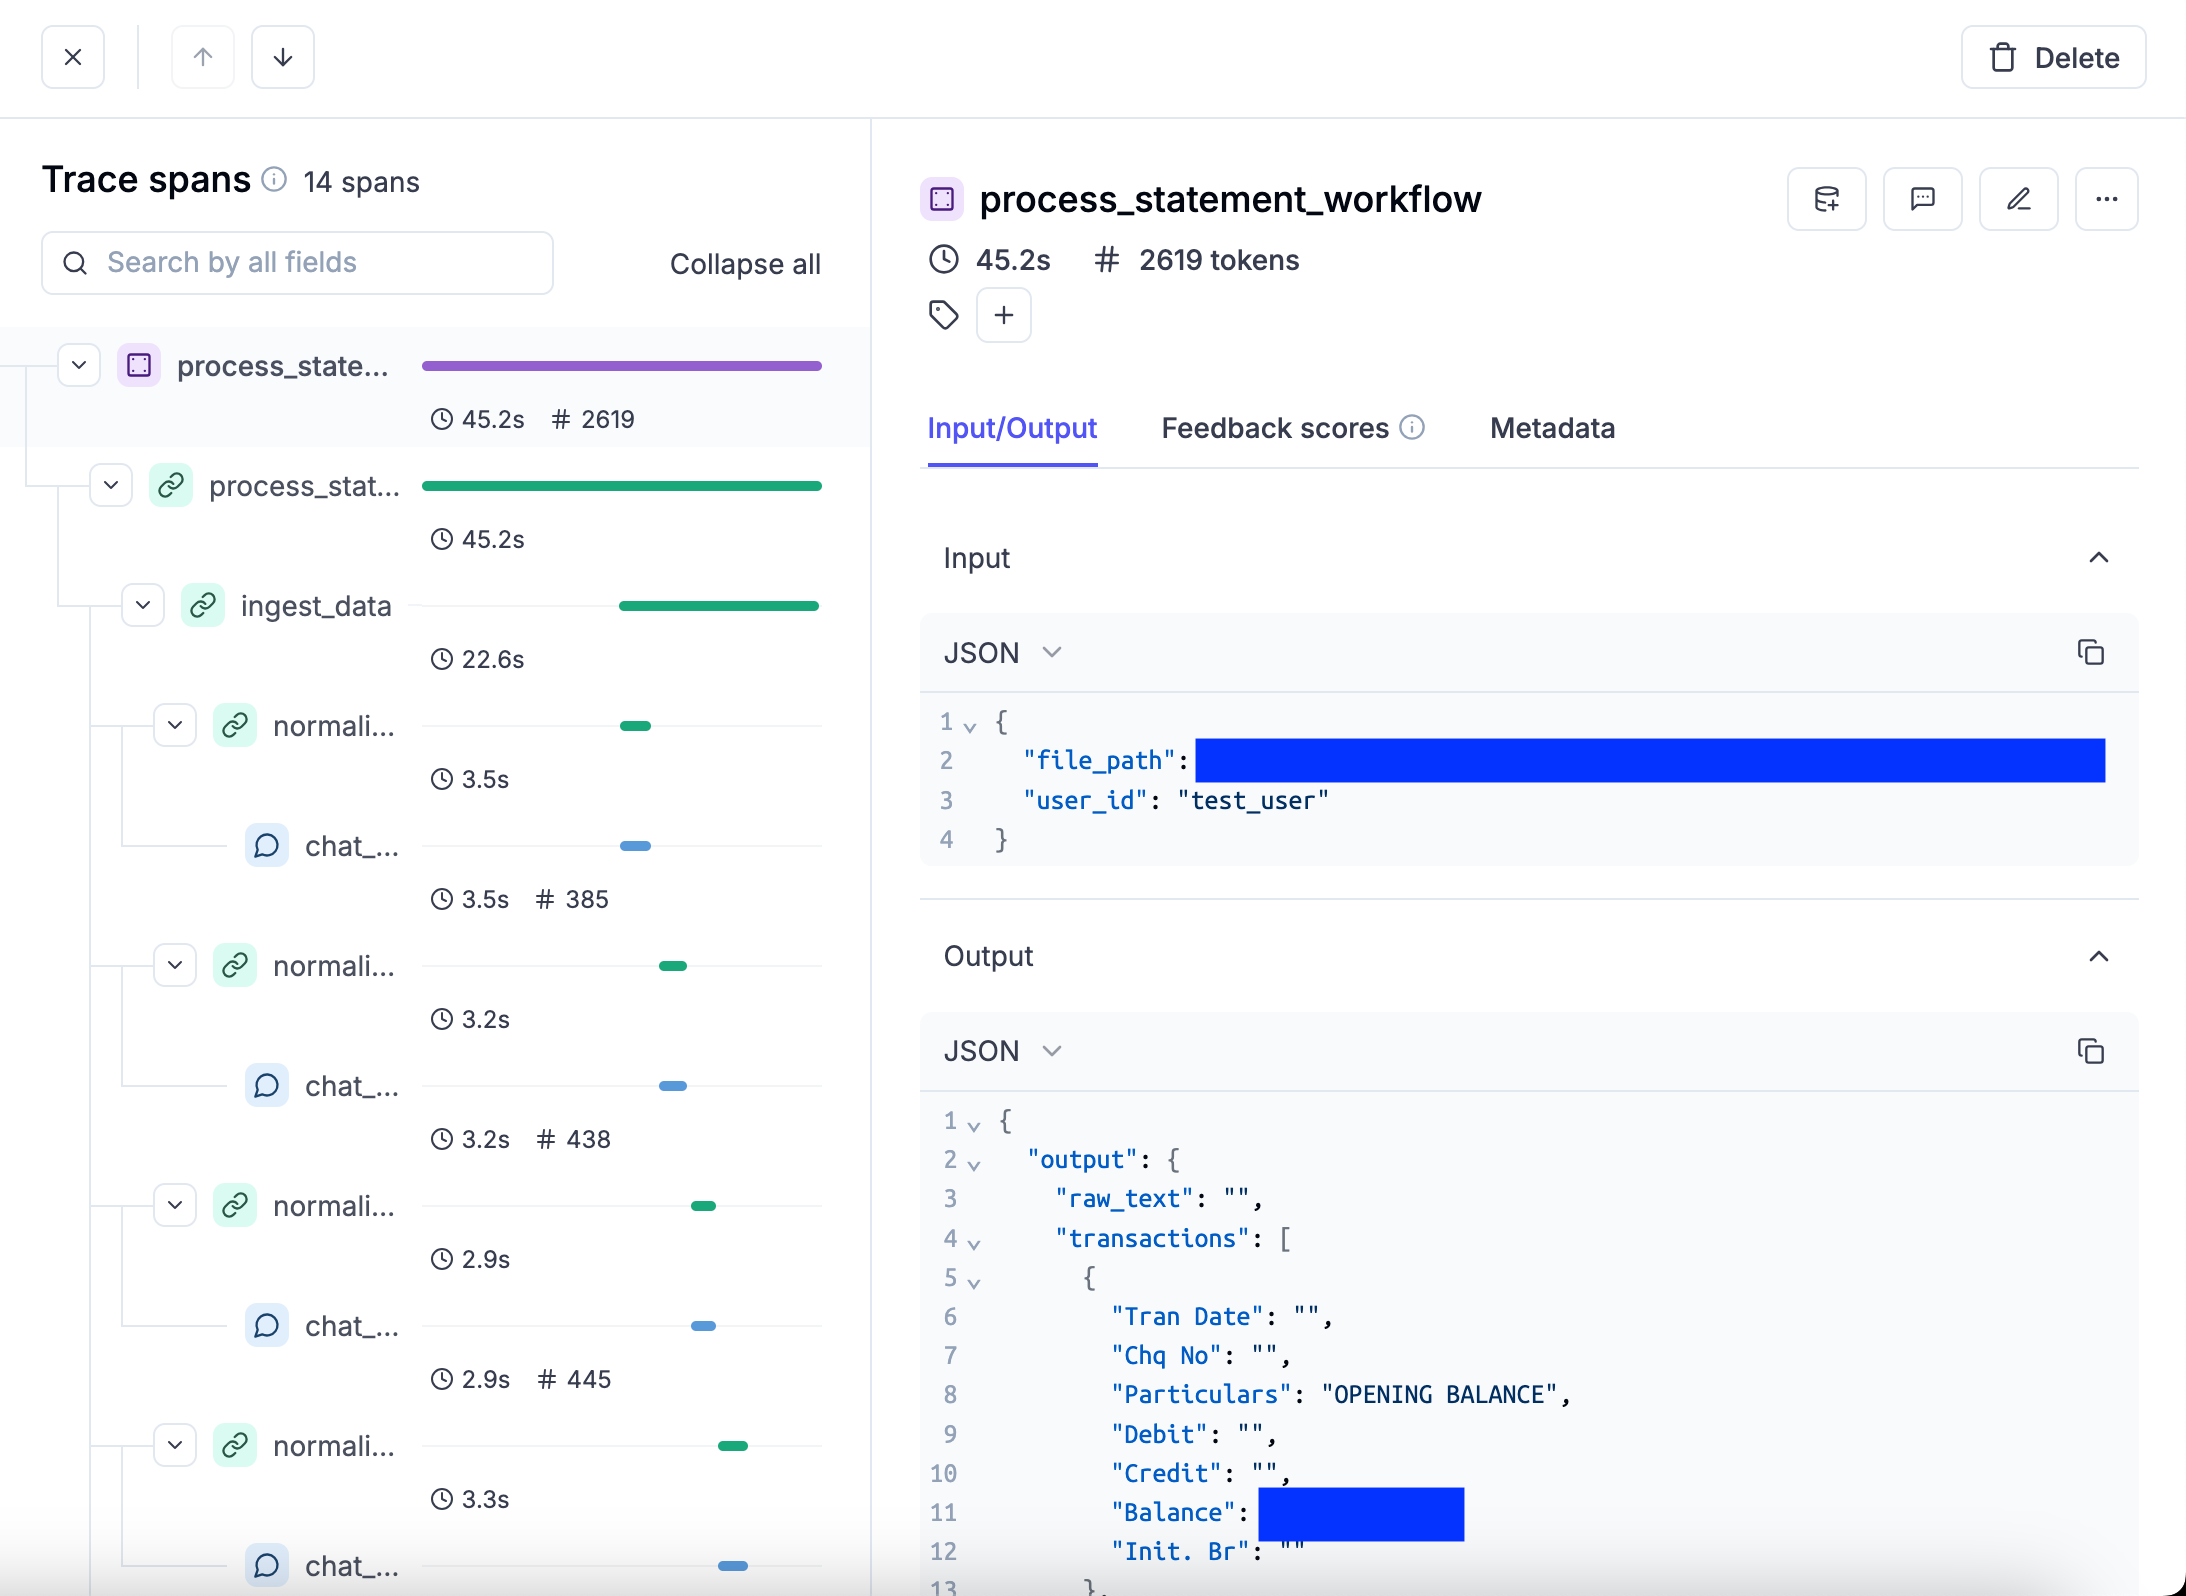2186x1596 pixels.
Task: Click the process_statement_workflow title
Action: click(1230, 199)
